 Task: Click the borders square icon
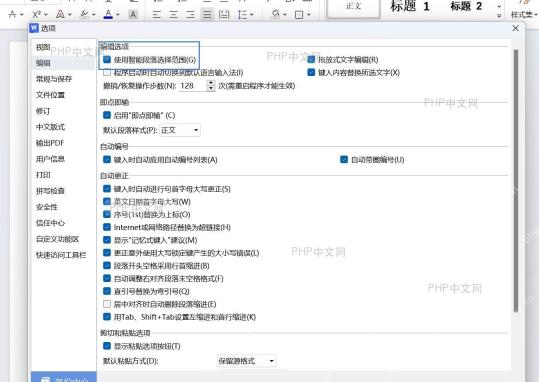click(x=299, y=14)
